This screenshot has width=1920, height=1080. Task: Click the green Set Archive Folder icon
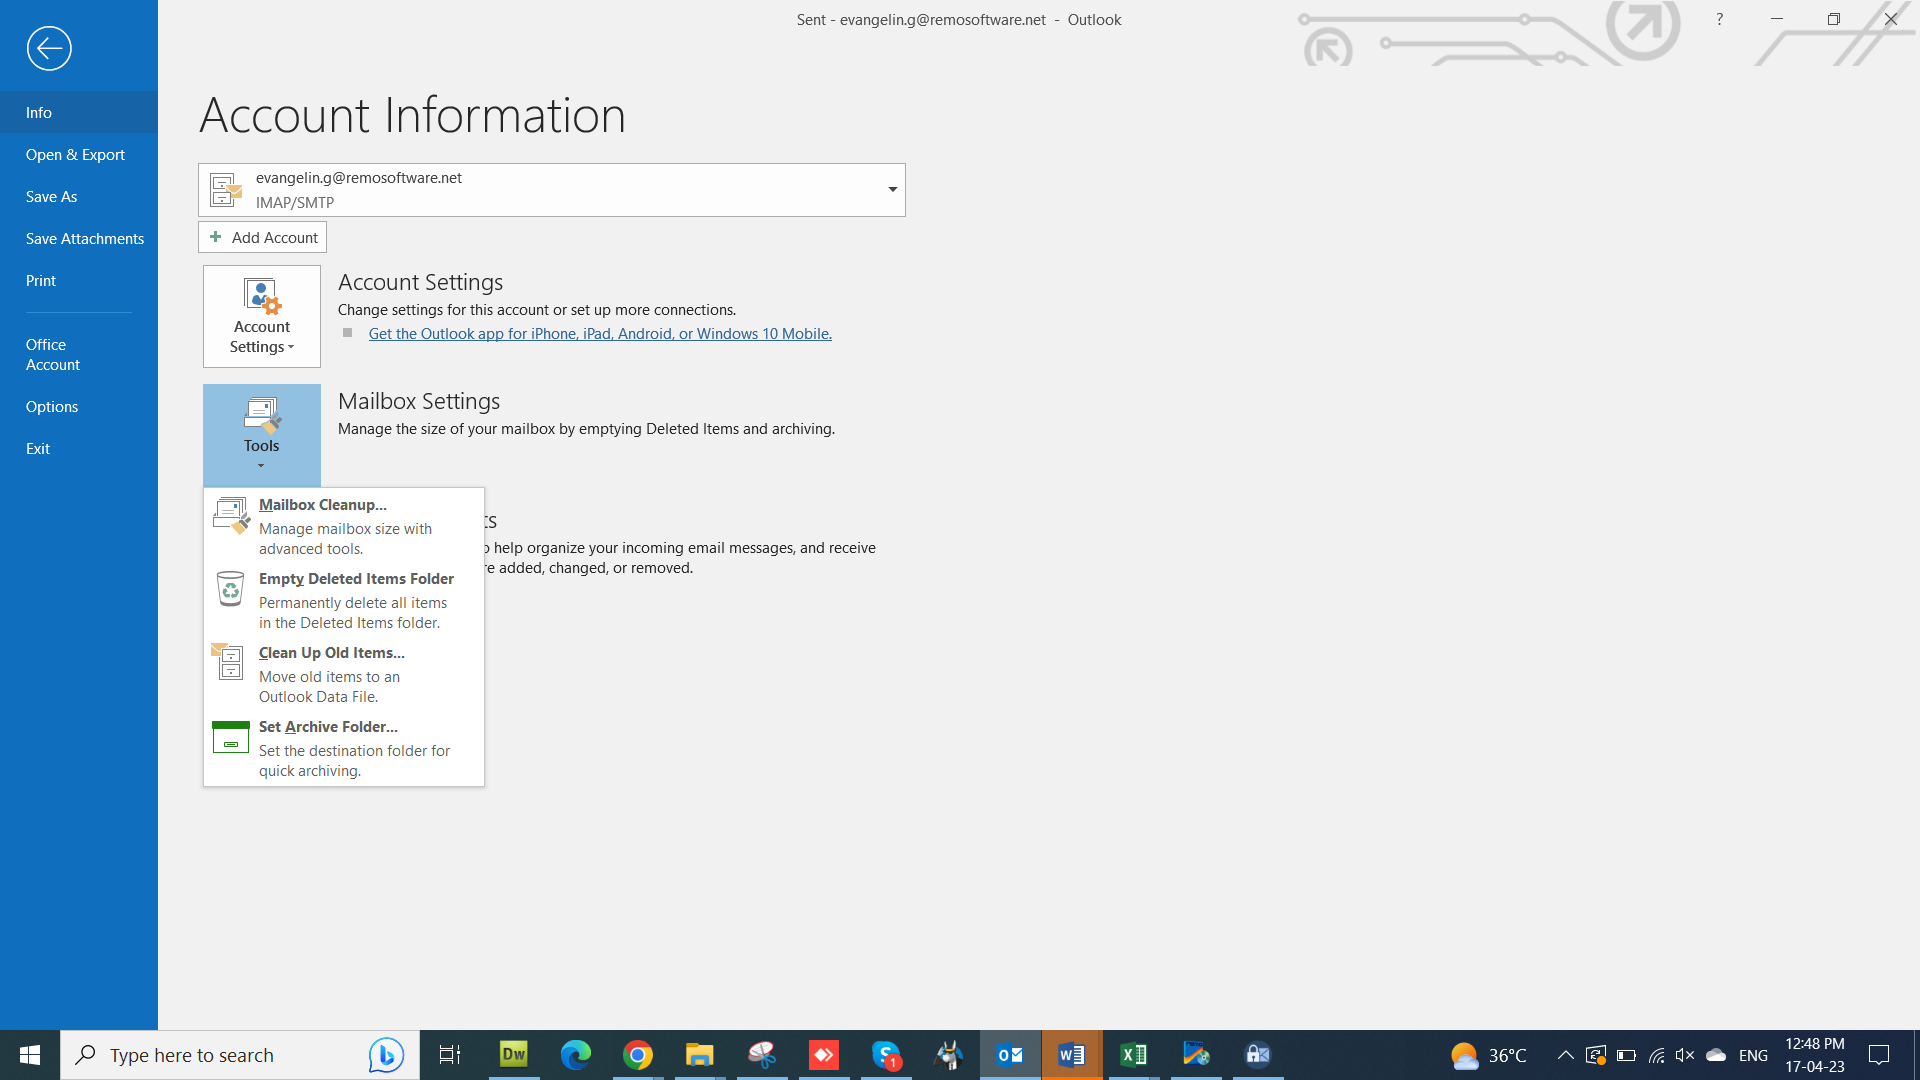click(x=230, y=737)
